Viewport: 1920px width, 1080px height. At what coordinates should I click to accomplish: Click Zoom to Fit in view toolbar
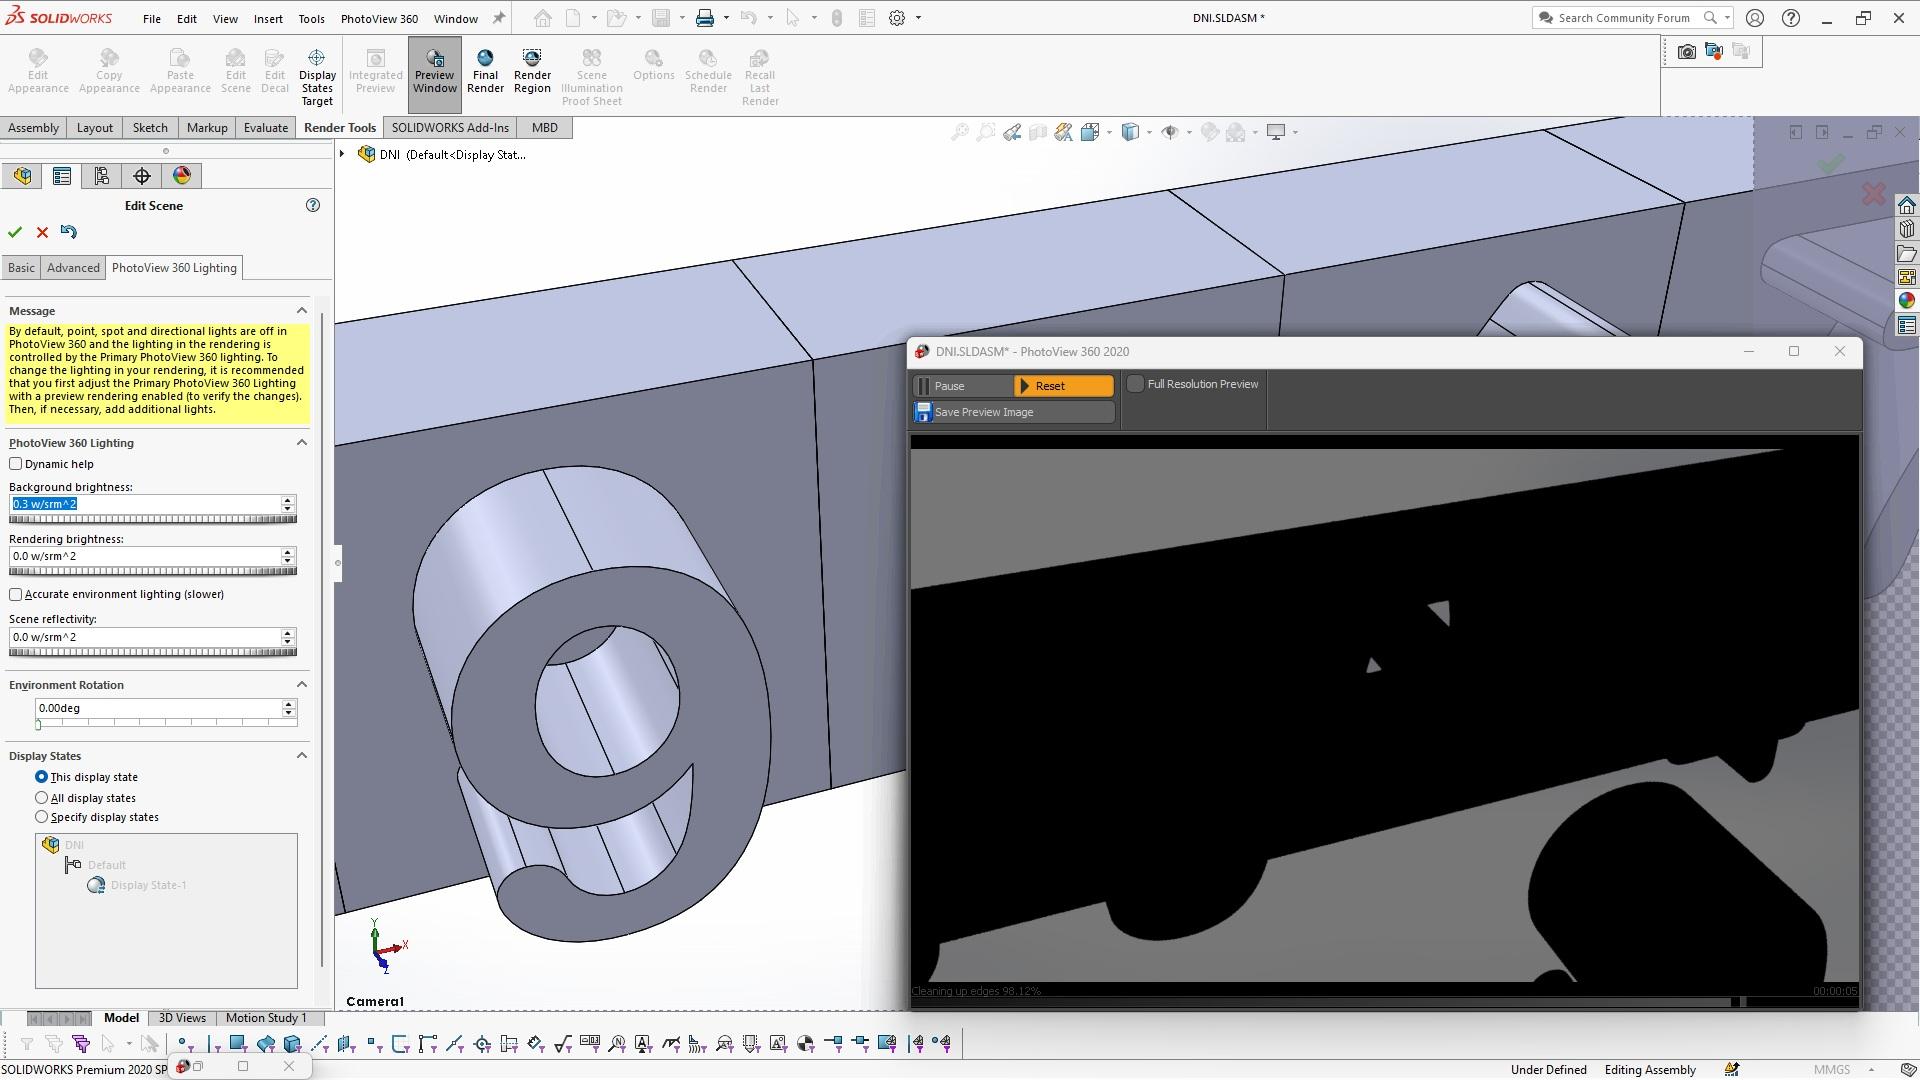[960, 132]
